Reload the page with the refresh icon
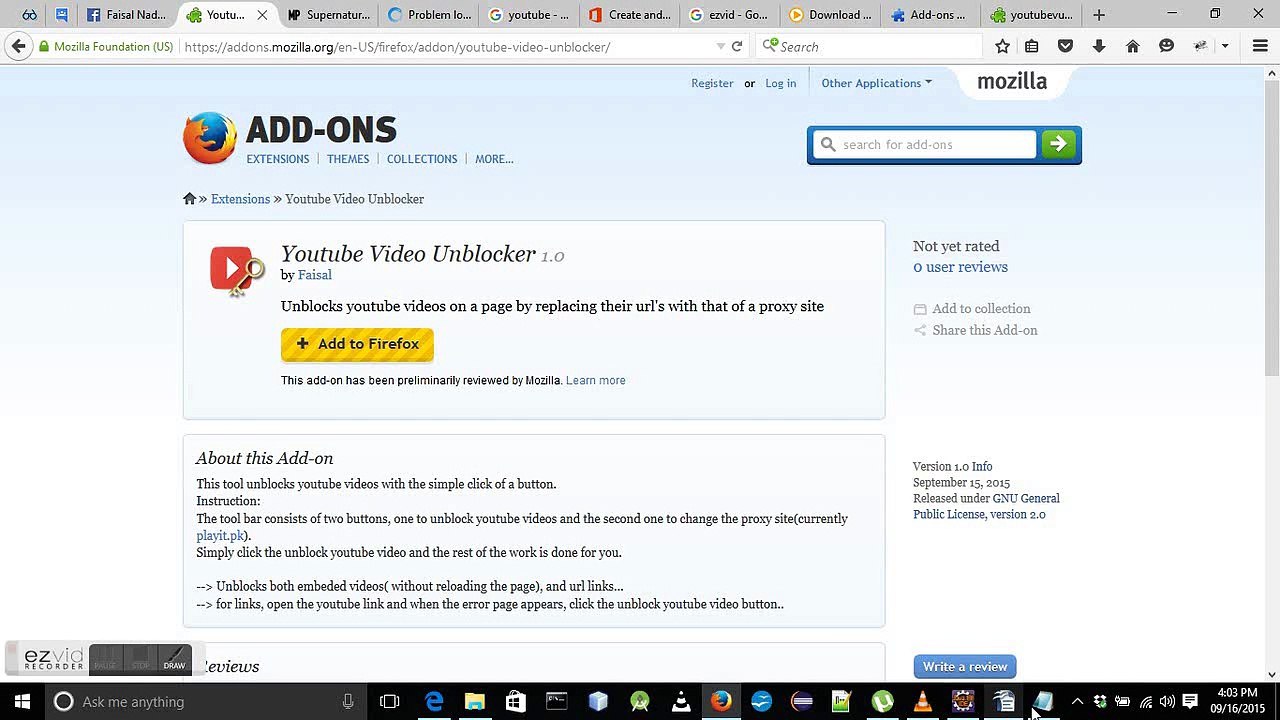Screen dimensions: 1280x720 pos(737,46)
